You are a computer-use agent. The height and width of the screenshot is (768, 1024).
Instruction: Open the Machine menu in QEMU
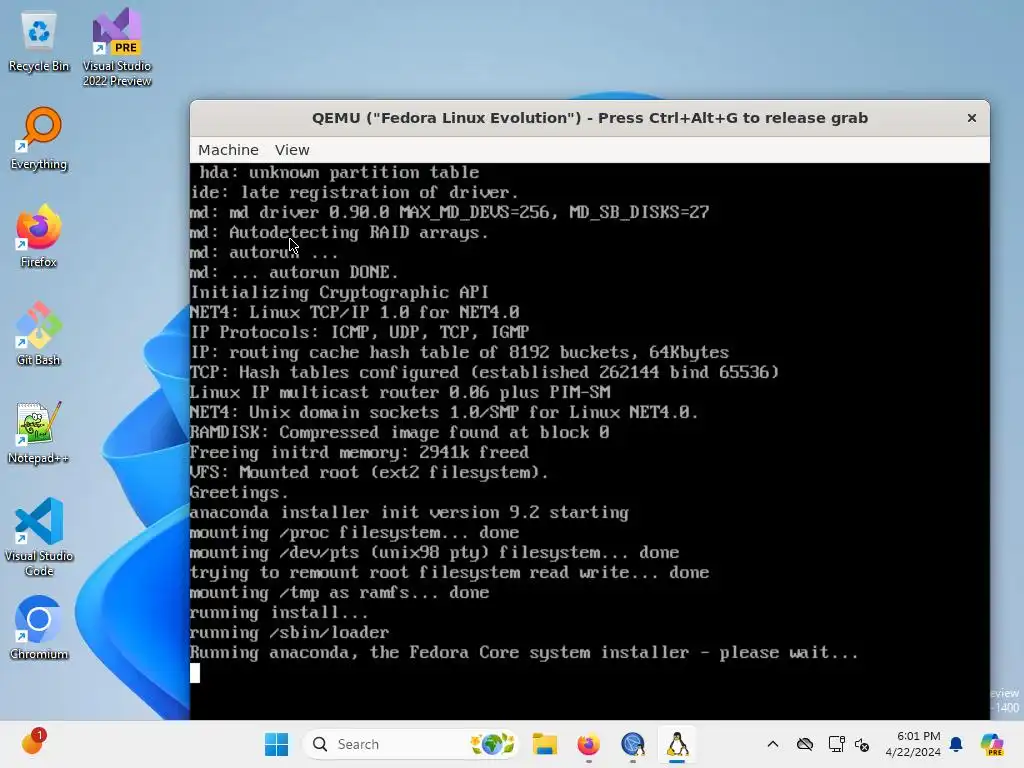click(x=228, y=150)
